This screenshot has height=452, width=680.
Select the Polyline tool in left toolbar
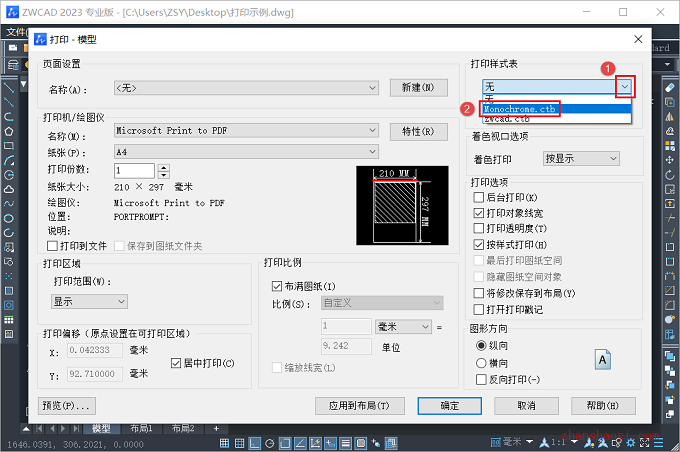pos(9,117)
